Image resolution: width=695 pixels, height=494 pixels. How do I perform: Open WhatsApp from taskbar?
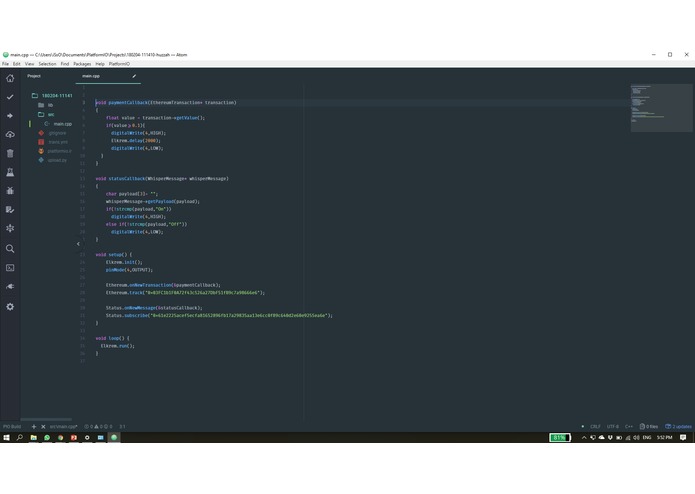coord(47,437)
